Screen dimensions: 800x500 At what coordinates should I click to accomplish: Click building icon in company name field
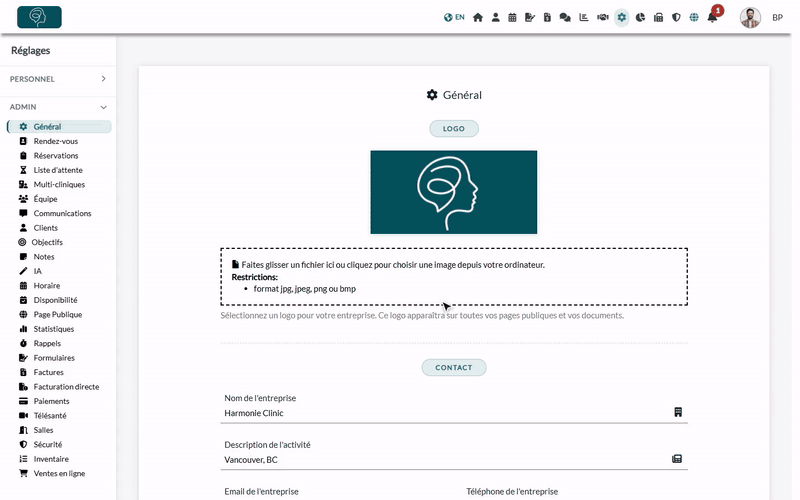[x=678, y=412]
